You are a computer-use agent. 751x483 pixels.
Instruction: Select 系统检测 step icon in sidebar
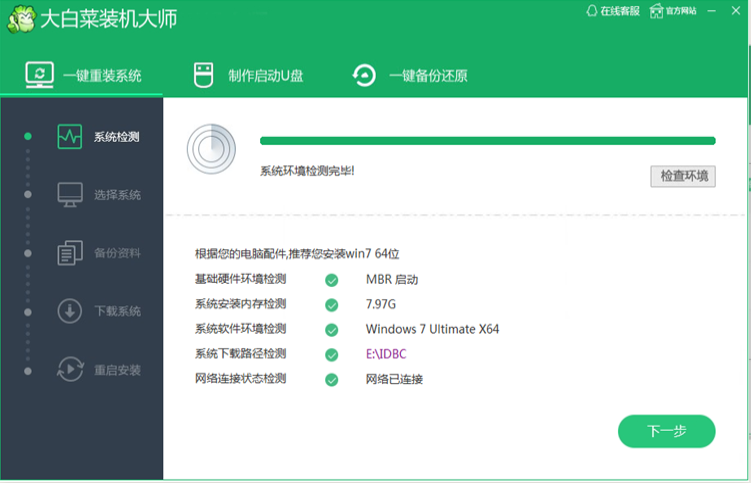tap(70, 137)
